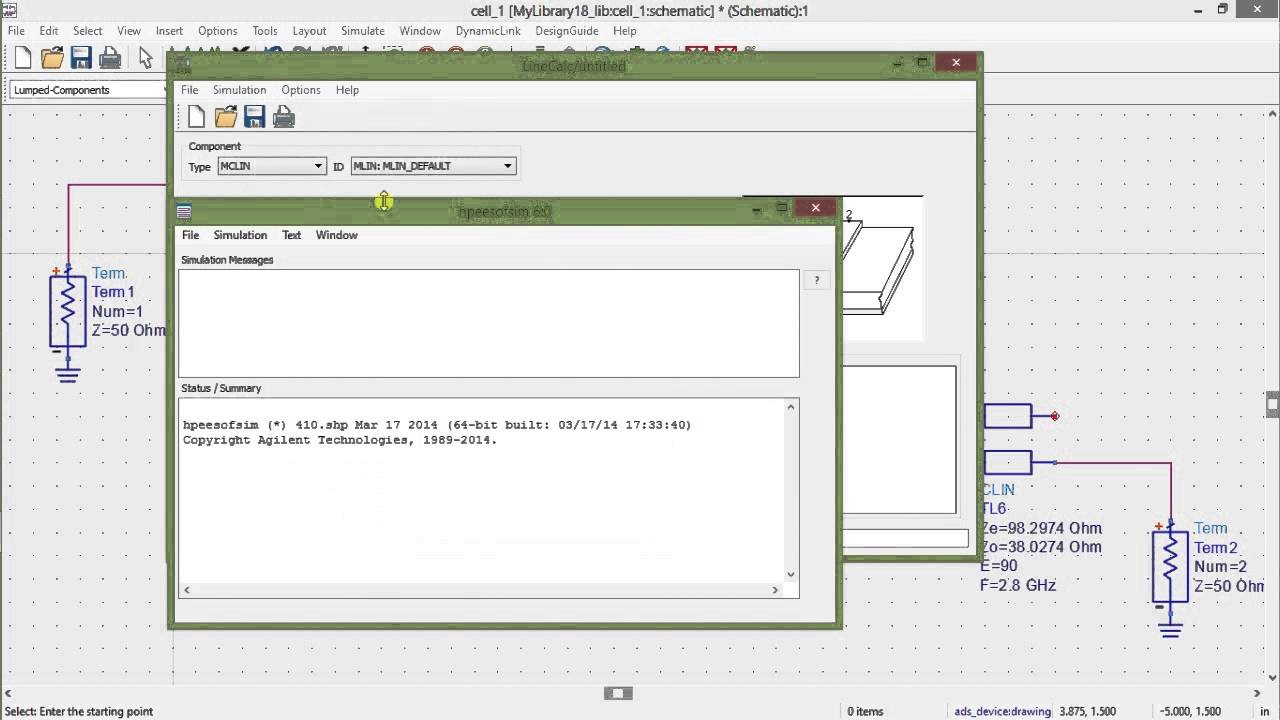The height and width of the screenshot is (720, 1280).
Task: Open Window menu in hpeesofsim window
Action: (337, 235)
